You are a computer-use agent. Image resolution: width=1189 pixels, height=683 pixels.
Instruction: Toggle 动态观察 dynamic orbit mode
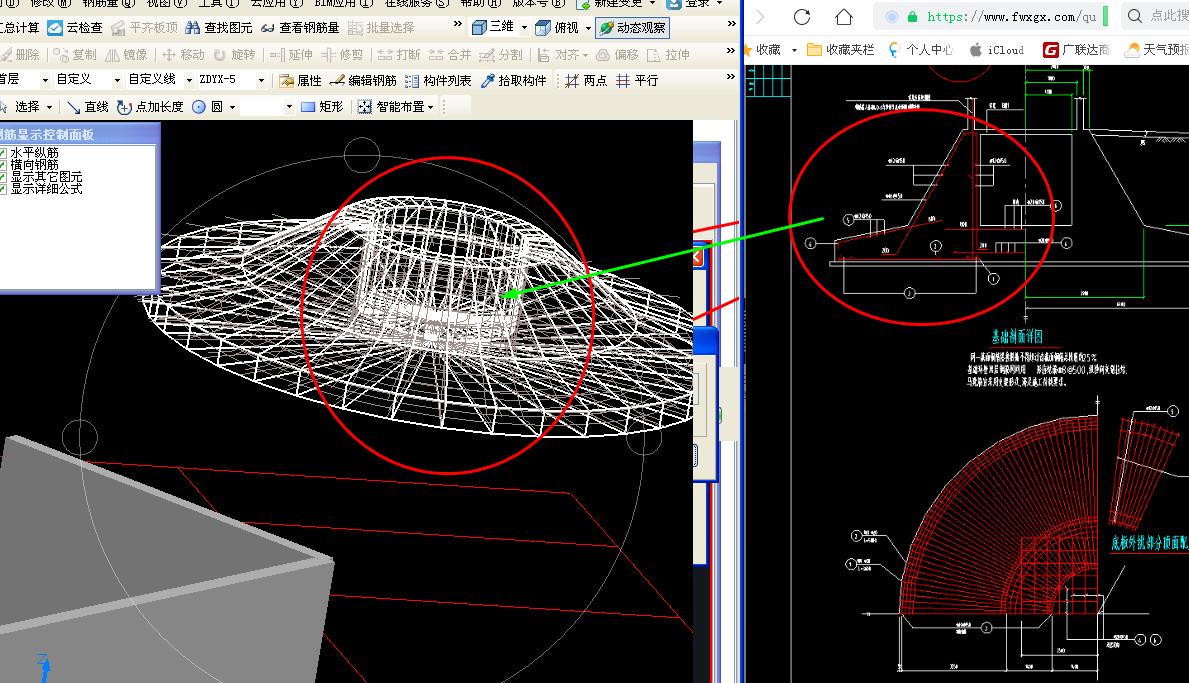[x=632, y=27]
